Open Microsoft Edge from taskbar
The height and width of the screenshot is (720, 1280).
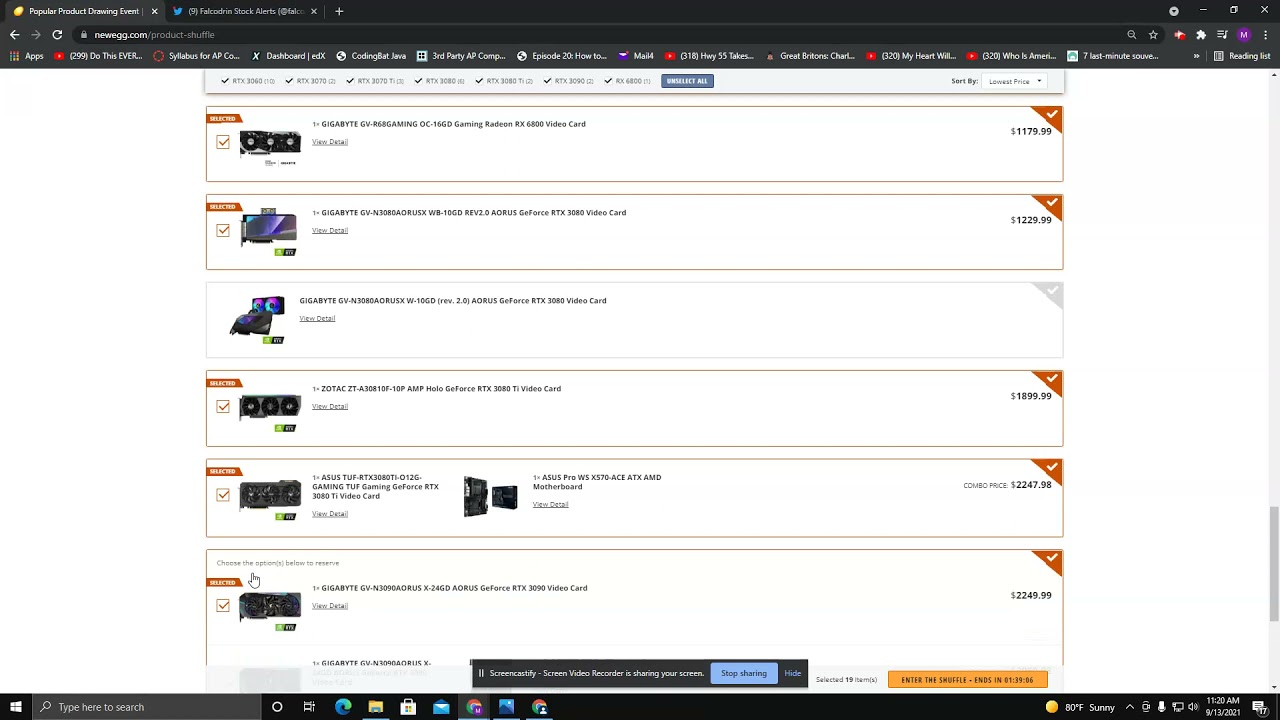(x=343, y=707)
